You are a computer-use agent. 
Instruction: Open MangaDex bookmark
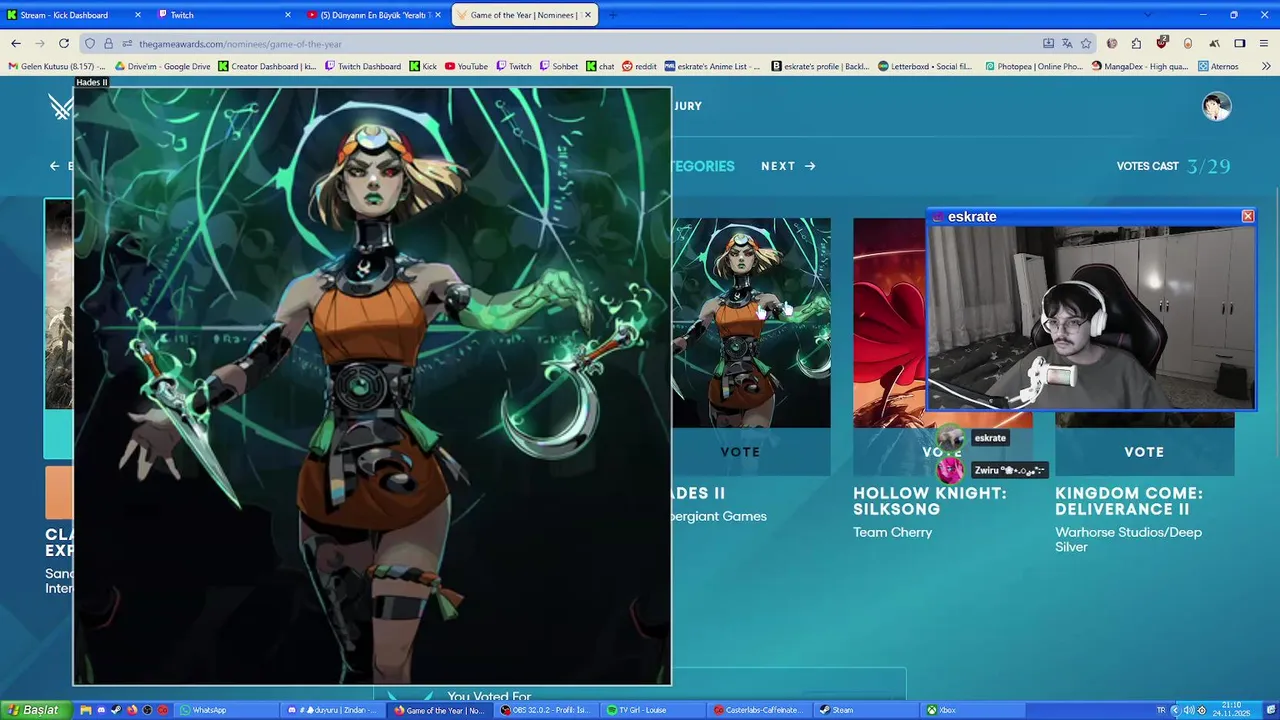(x=1140, y=66)
